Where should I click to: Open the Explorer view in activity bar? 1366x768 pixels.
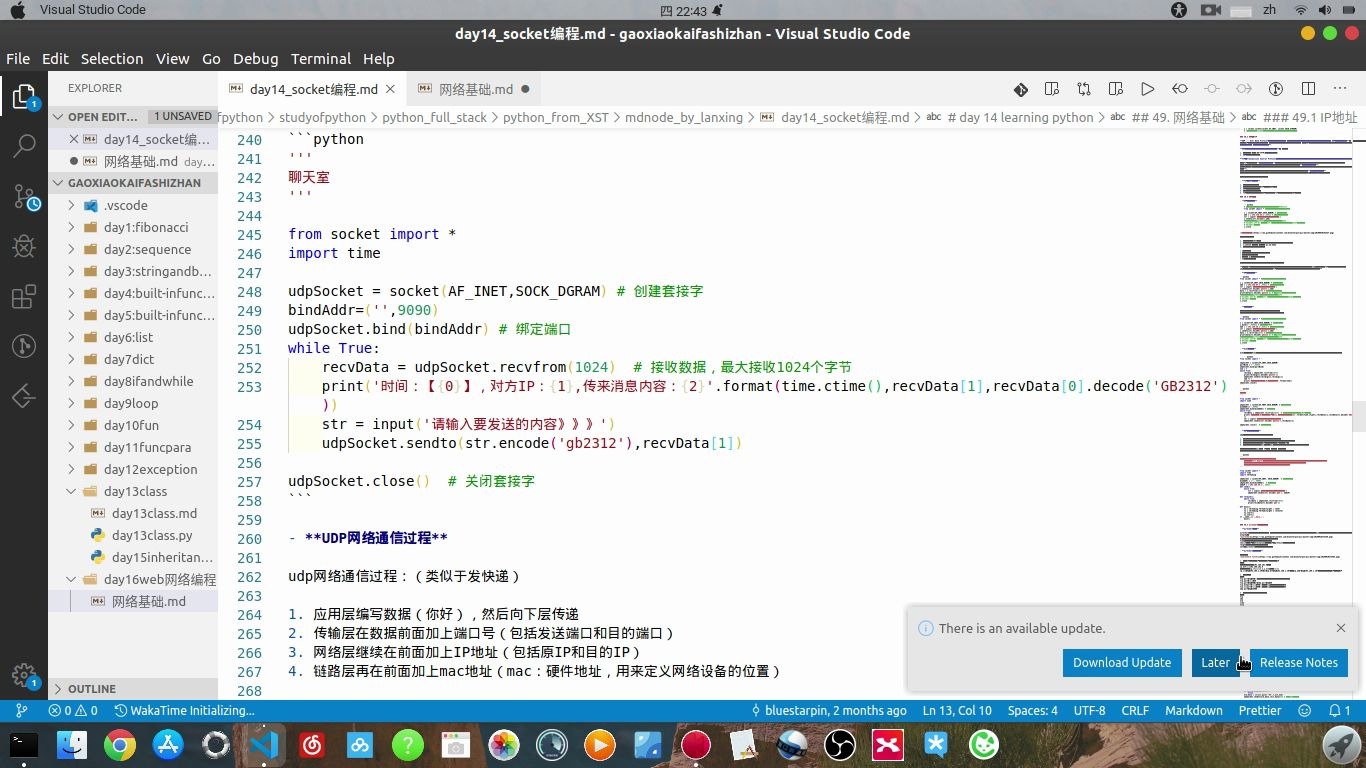[x=24, y=97]
